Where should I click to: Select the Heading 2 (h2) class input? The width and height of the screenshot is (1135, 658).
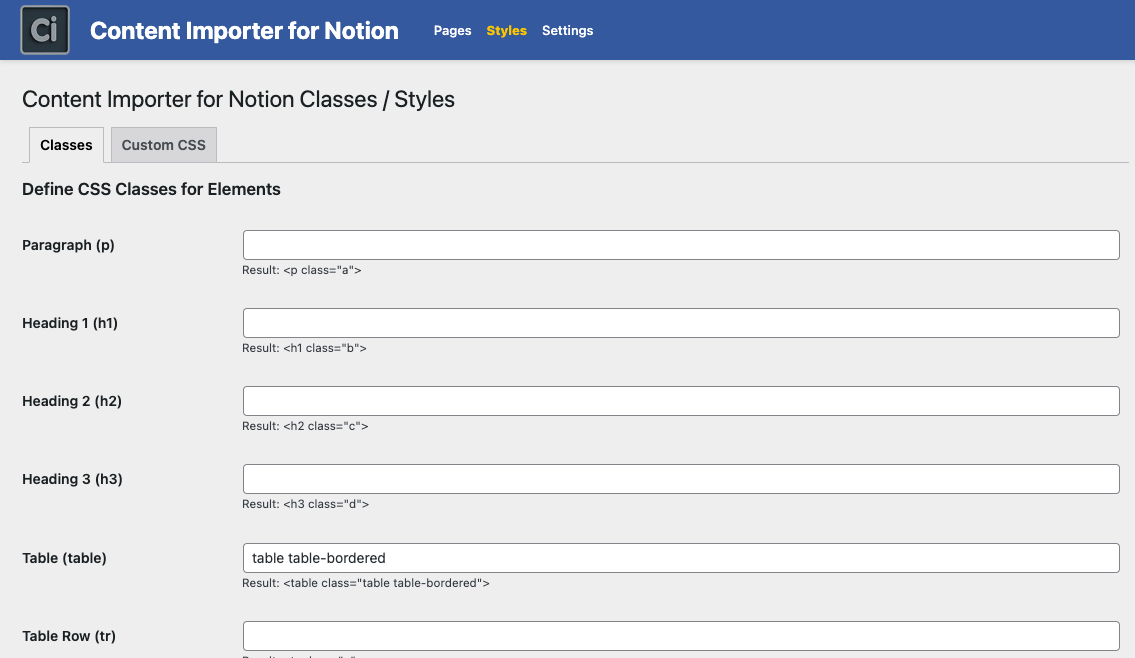click(x=680, y=401)
